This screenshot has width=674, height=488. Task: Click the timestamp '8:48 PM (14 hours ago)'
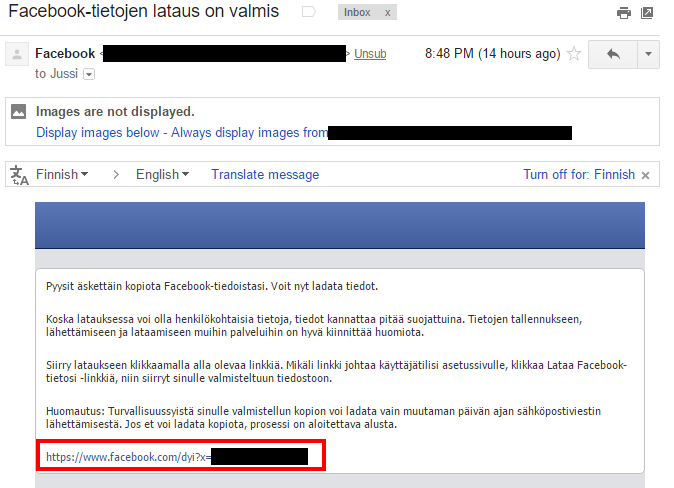(493, 54)
